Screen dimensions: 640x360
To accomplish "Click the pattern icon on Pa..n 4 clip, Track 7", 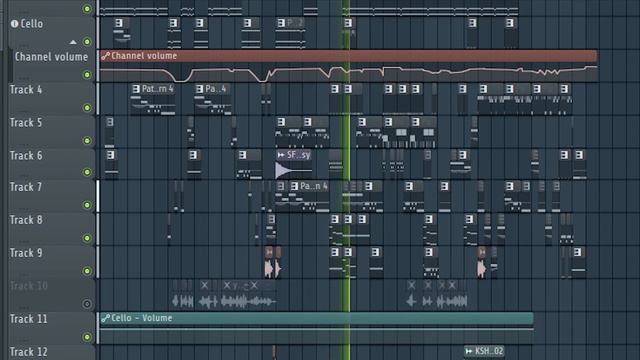I will (294, 187).
